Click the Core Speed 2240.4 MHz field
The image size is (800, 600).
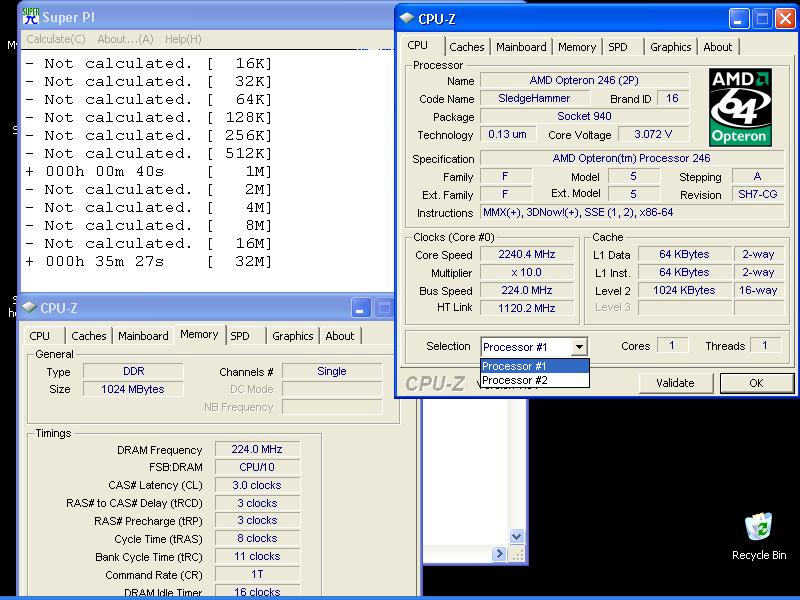click(527, 254)
